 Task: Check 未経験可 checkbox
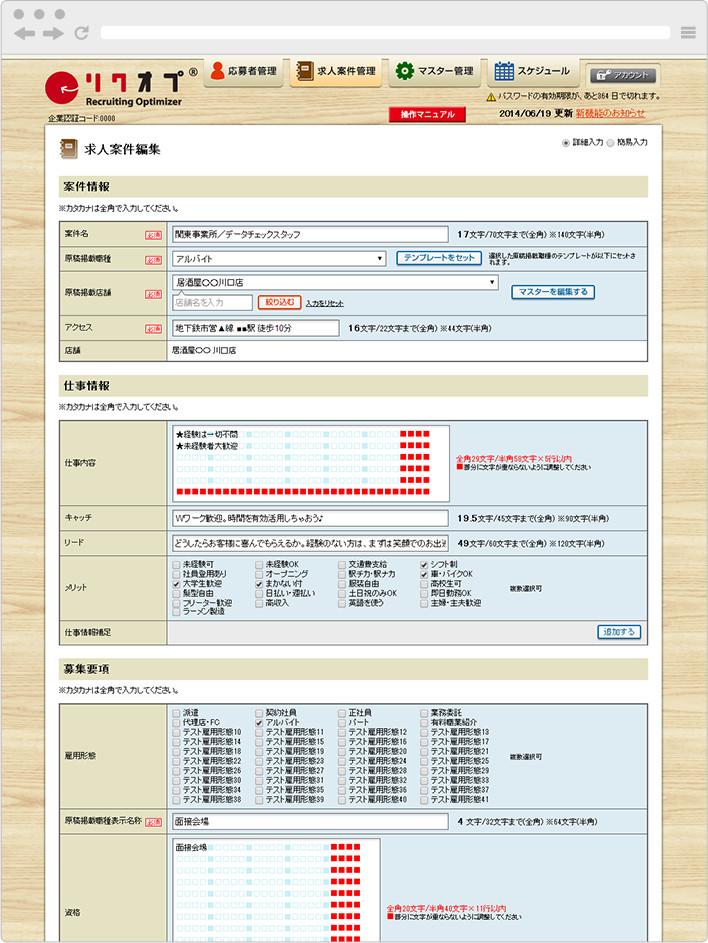tap(176, 565)
